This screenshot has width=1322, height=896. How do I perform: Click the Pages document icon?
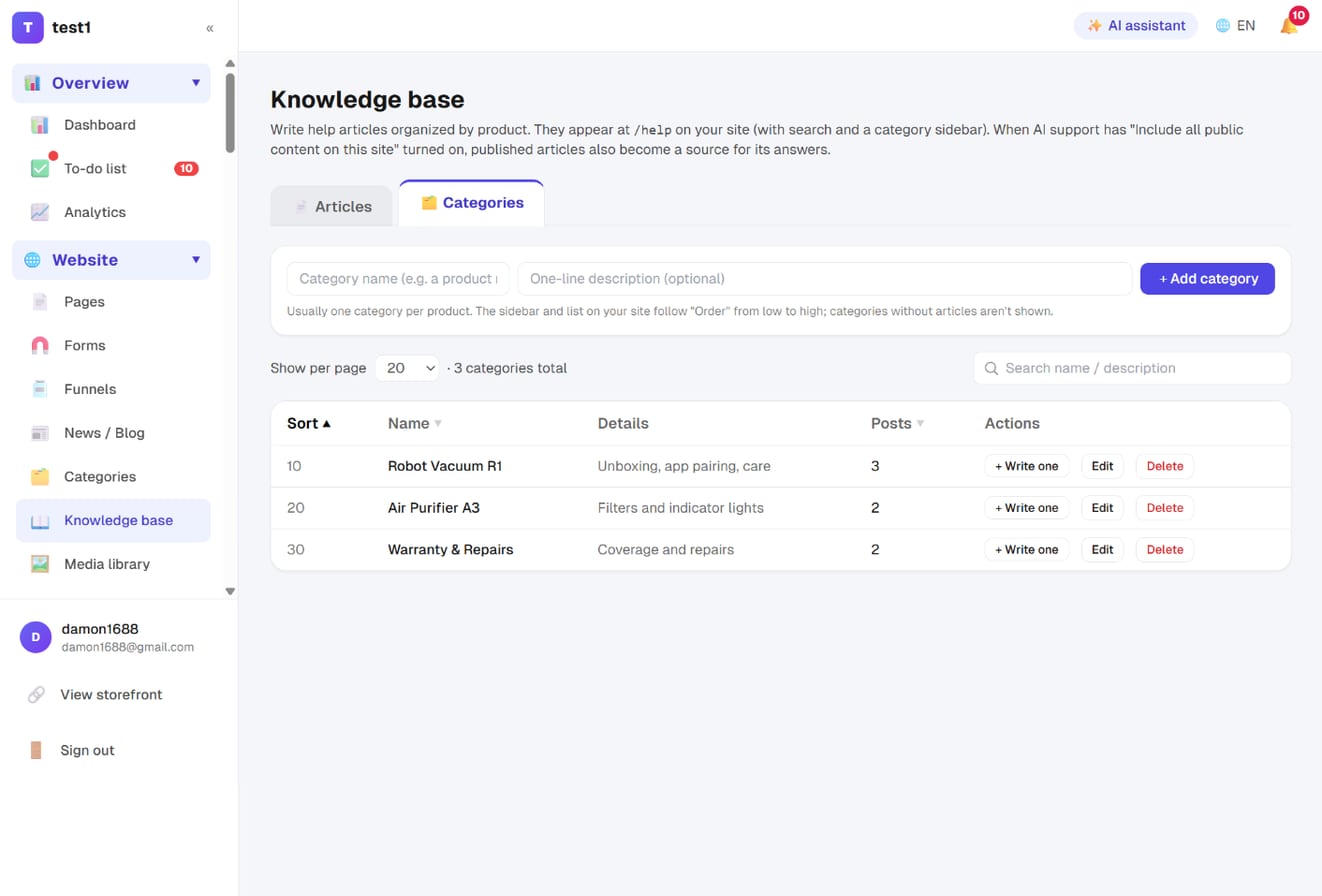click(x=40, y=302)
